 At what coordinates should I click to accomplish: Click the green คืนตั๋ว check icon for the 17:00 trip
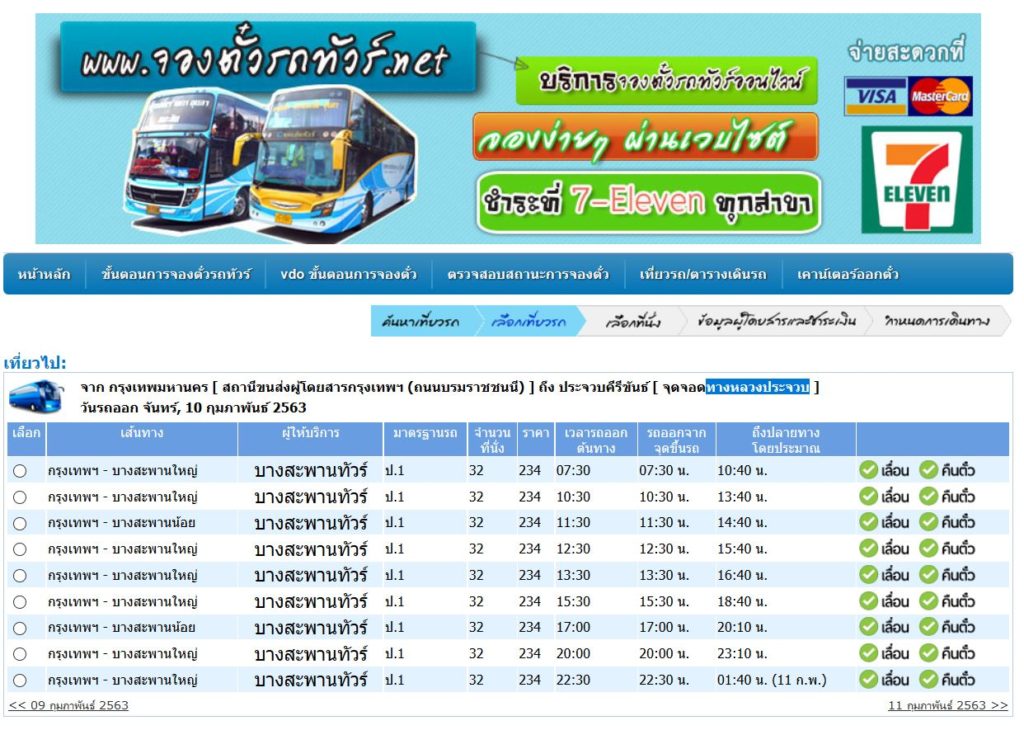[x=929, y=628]
